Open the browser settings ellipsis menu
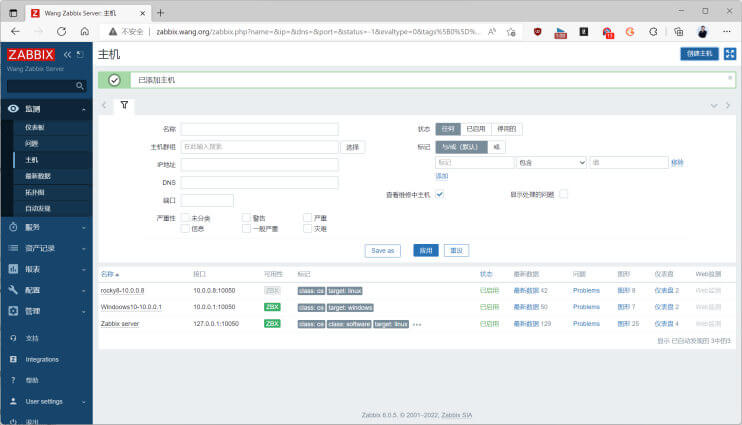The image size is (742, 425). pyautogui.click(x=727, y=32)
